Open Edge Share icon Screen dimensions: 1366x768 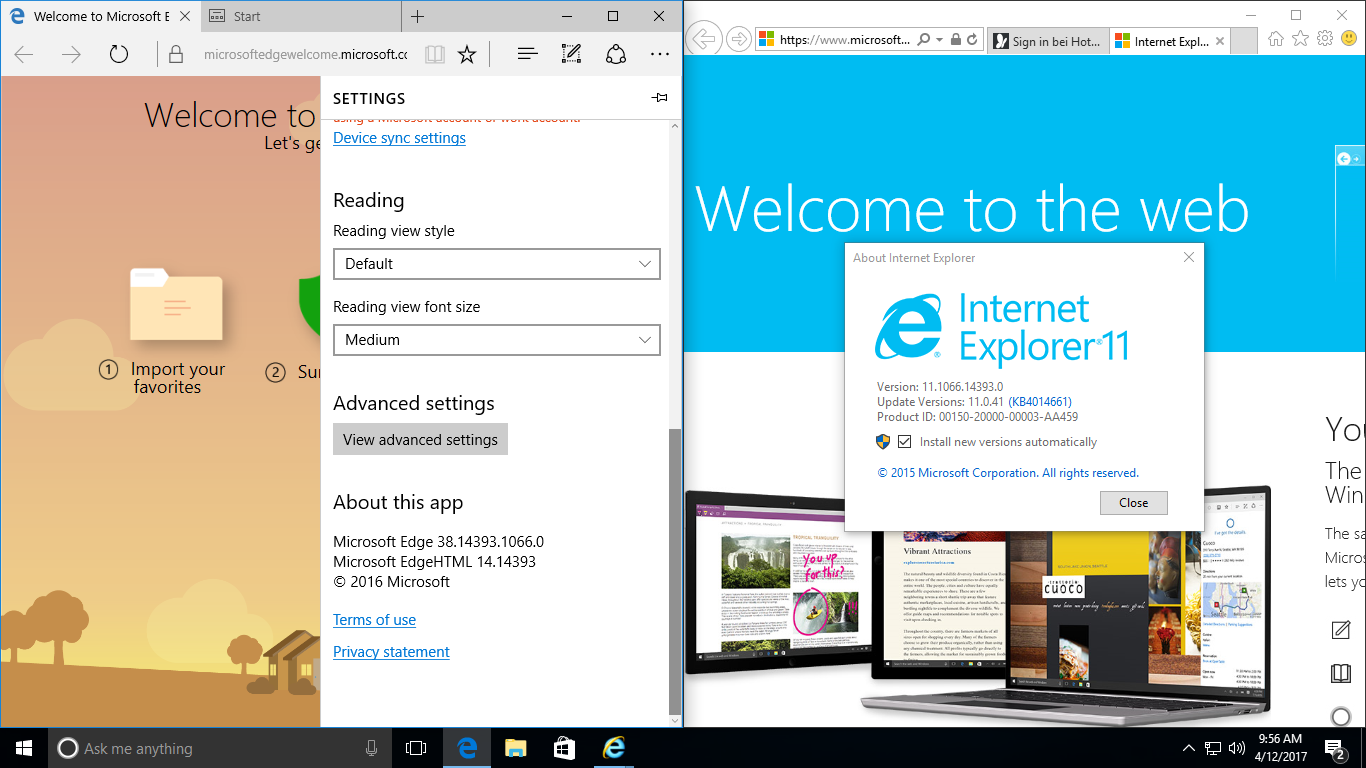point(616,55)
